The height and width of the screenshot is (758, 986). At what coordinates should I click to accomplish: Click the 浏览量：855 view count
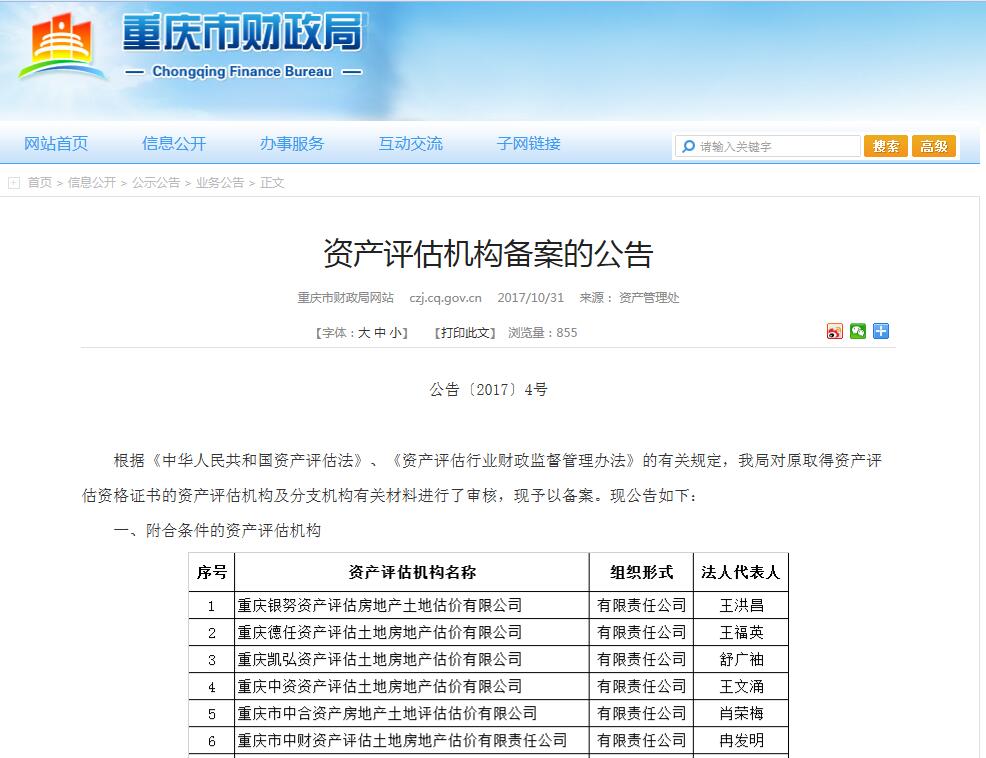[543, 333]
